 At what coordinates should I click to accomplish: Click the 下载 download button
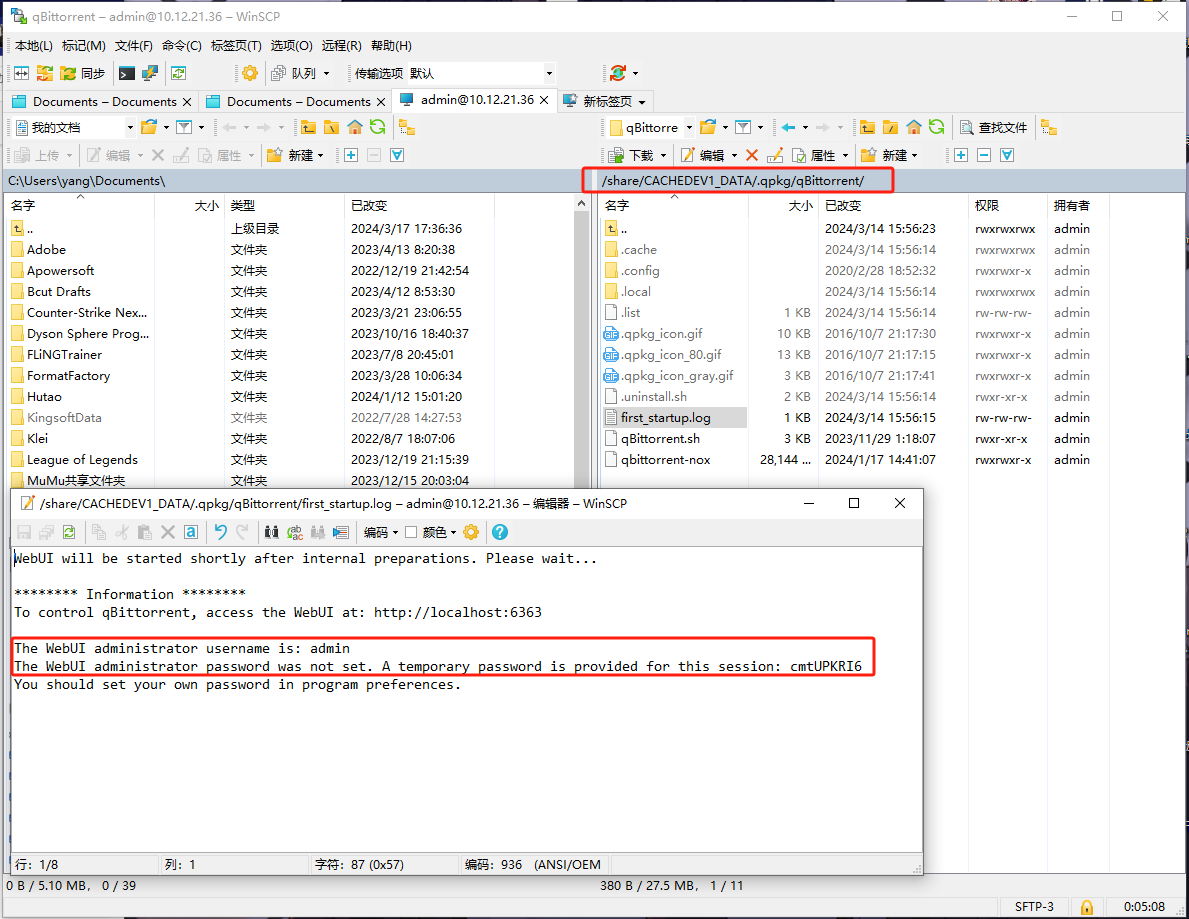632,155
